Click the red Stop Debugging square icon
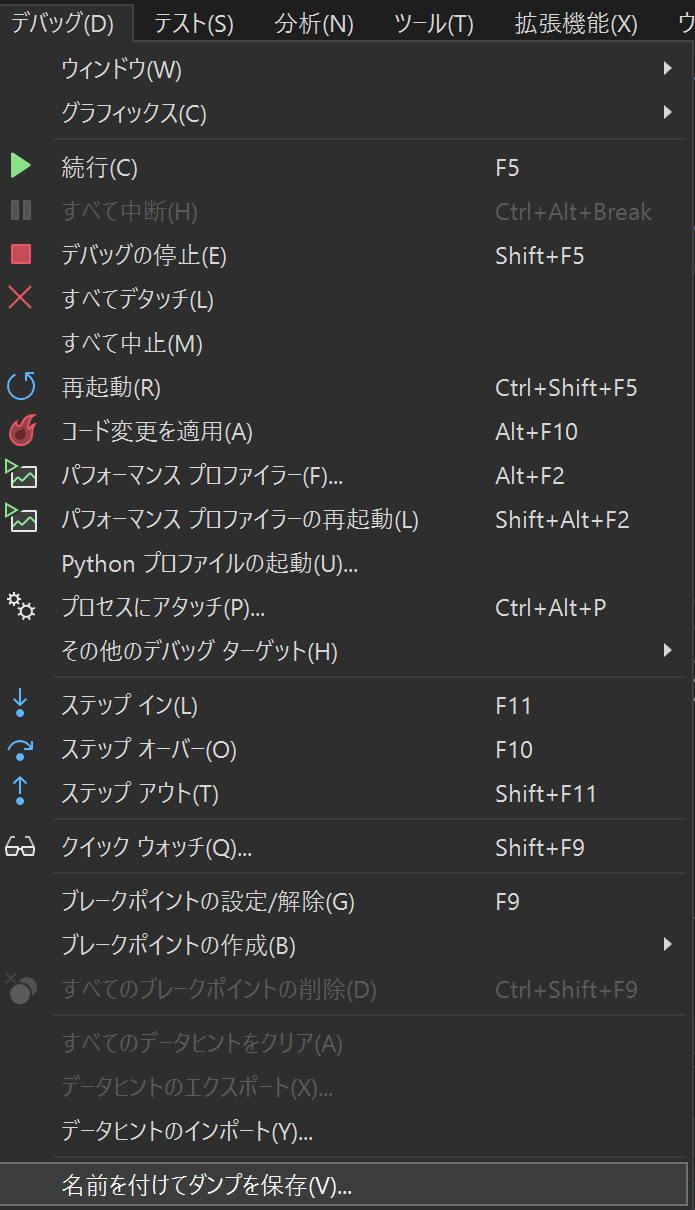Viewport: 695px width, 1210px height. click(21, 255)
